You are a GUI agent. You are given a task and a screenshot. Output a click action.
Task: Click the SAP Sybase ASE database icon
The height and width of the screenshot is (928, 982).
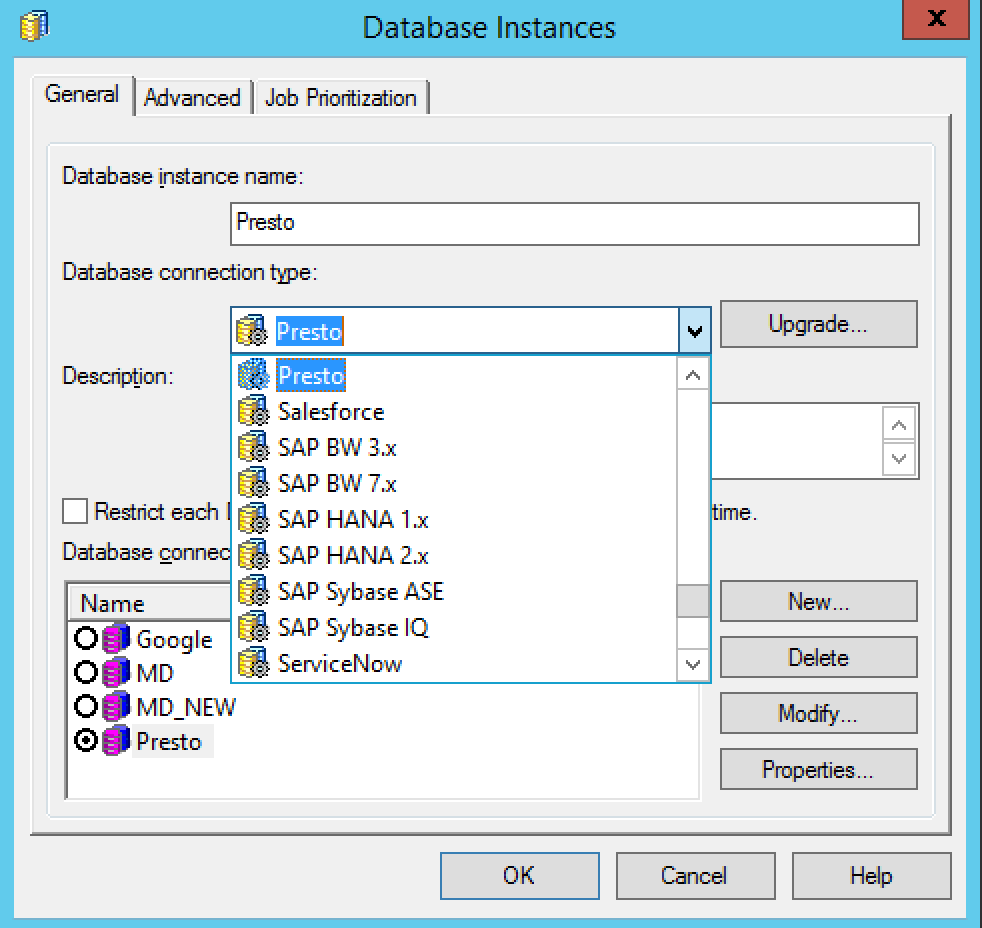coord(254,592)
